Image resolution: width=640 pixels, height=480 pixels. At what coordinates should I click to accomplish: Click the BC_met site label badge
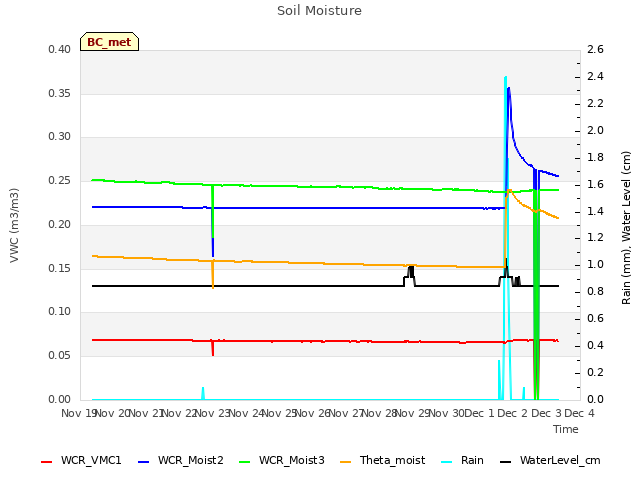tap(109, 42)
